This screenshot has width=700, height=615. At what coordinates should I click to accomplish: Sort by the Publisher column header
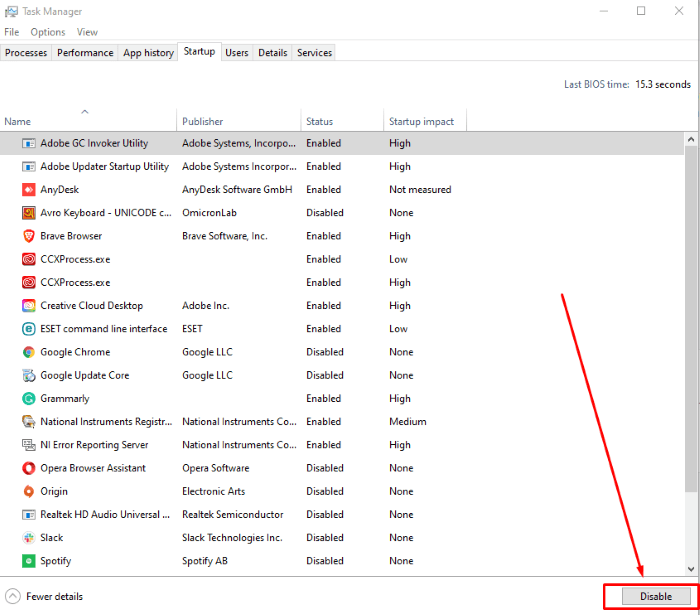click(x=239, y=120)
